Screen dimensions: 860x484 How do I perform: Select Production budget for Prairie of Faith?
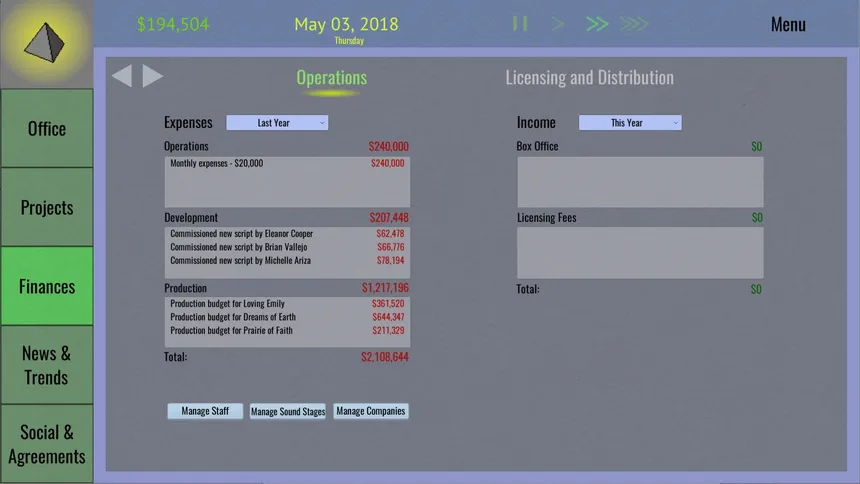pyautogui.click(x=287, y=330)
